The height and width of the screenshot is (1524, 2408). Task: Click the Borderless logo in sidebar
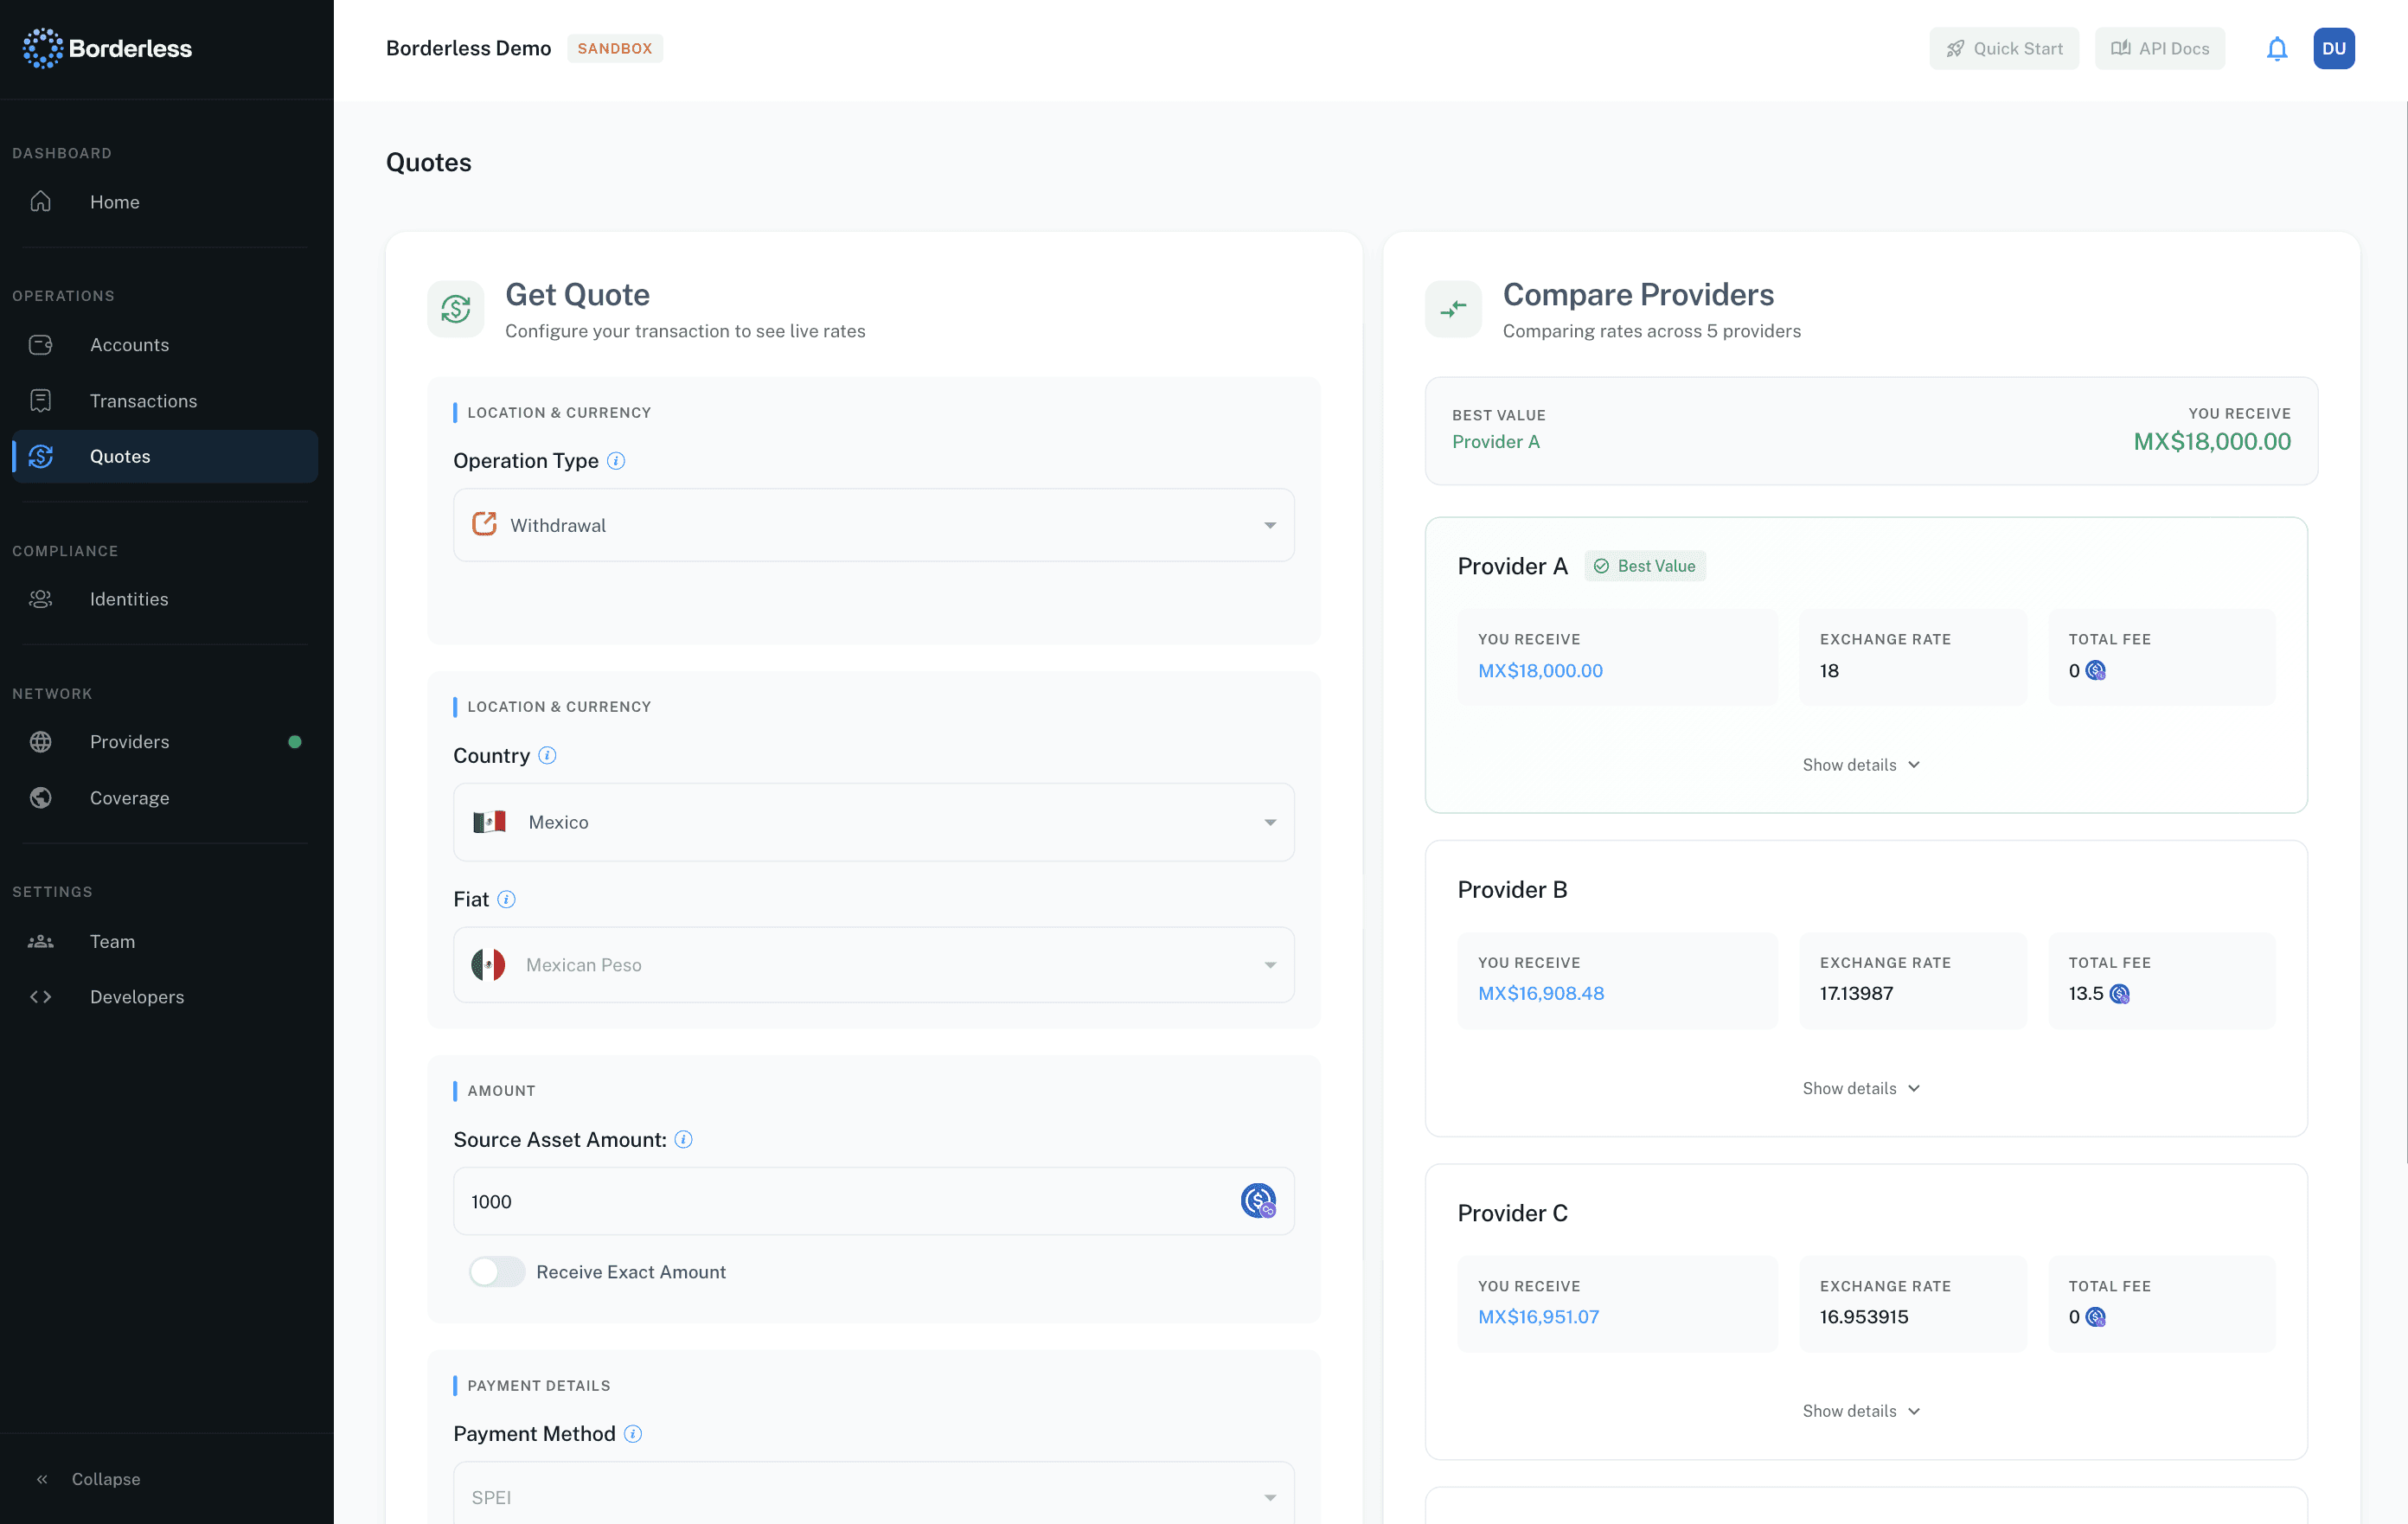(x=107, y=48)
